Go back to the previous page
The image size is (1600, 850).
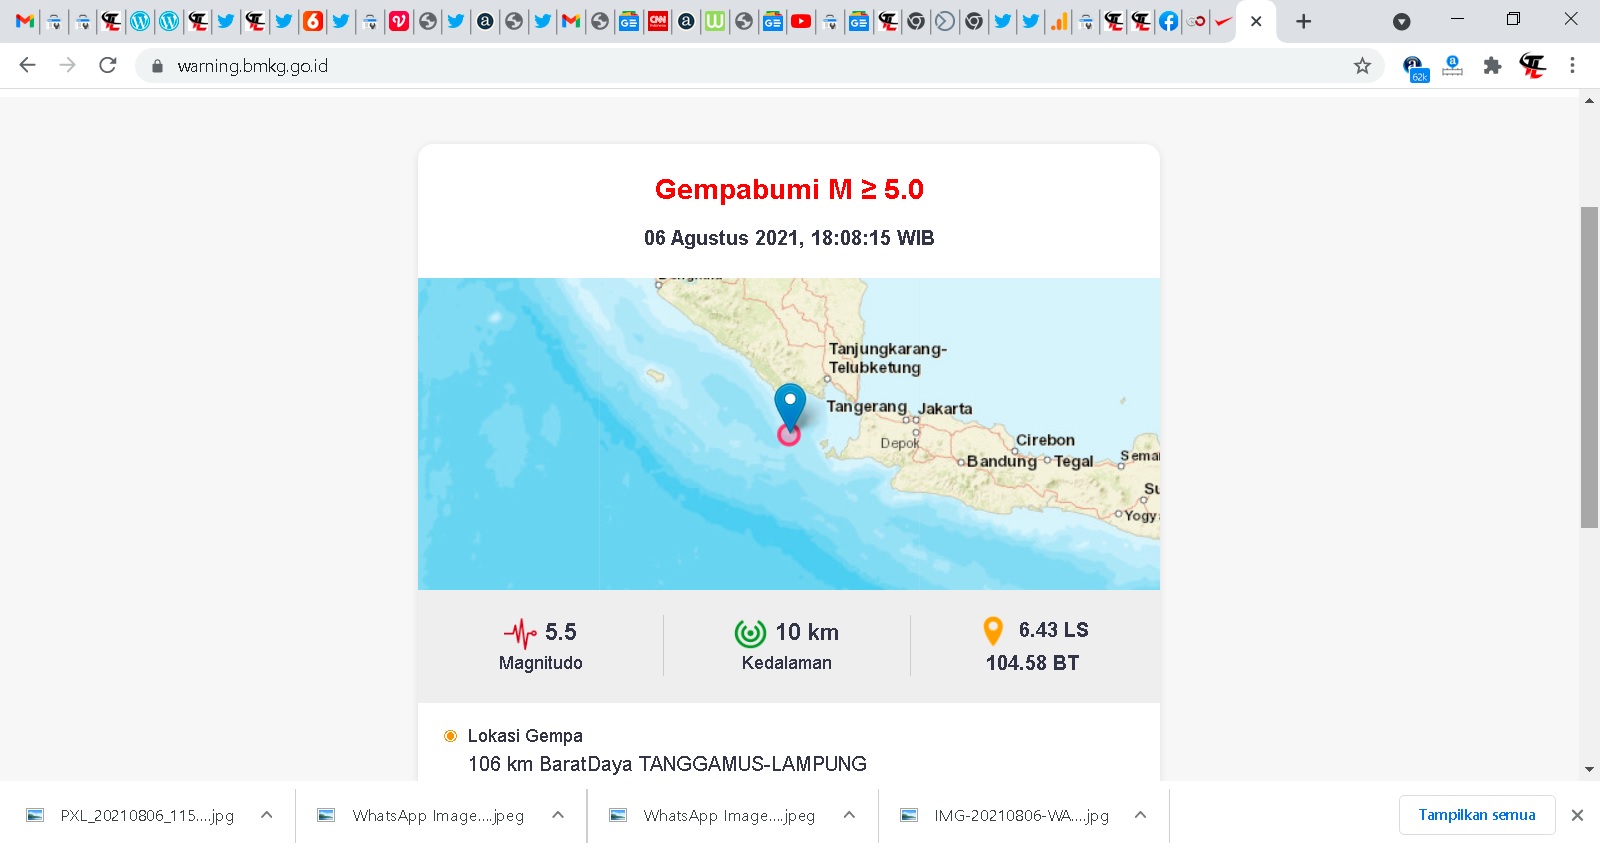coord(27,66)
